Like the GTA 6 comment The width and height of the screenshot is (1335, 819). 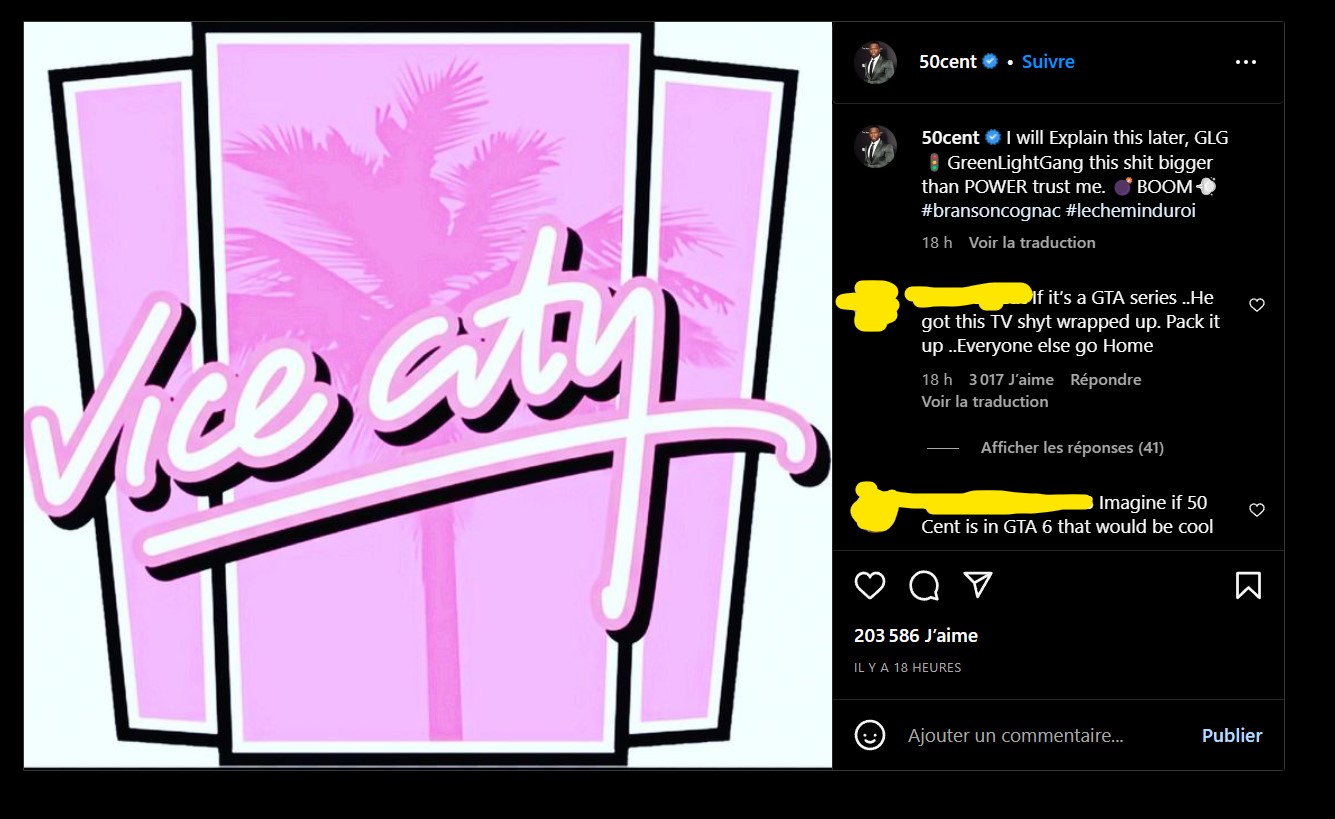click(1257, 510)
